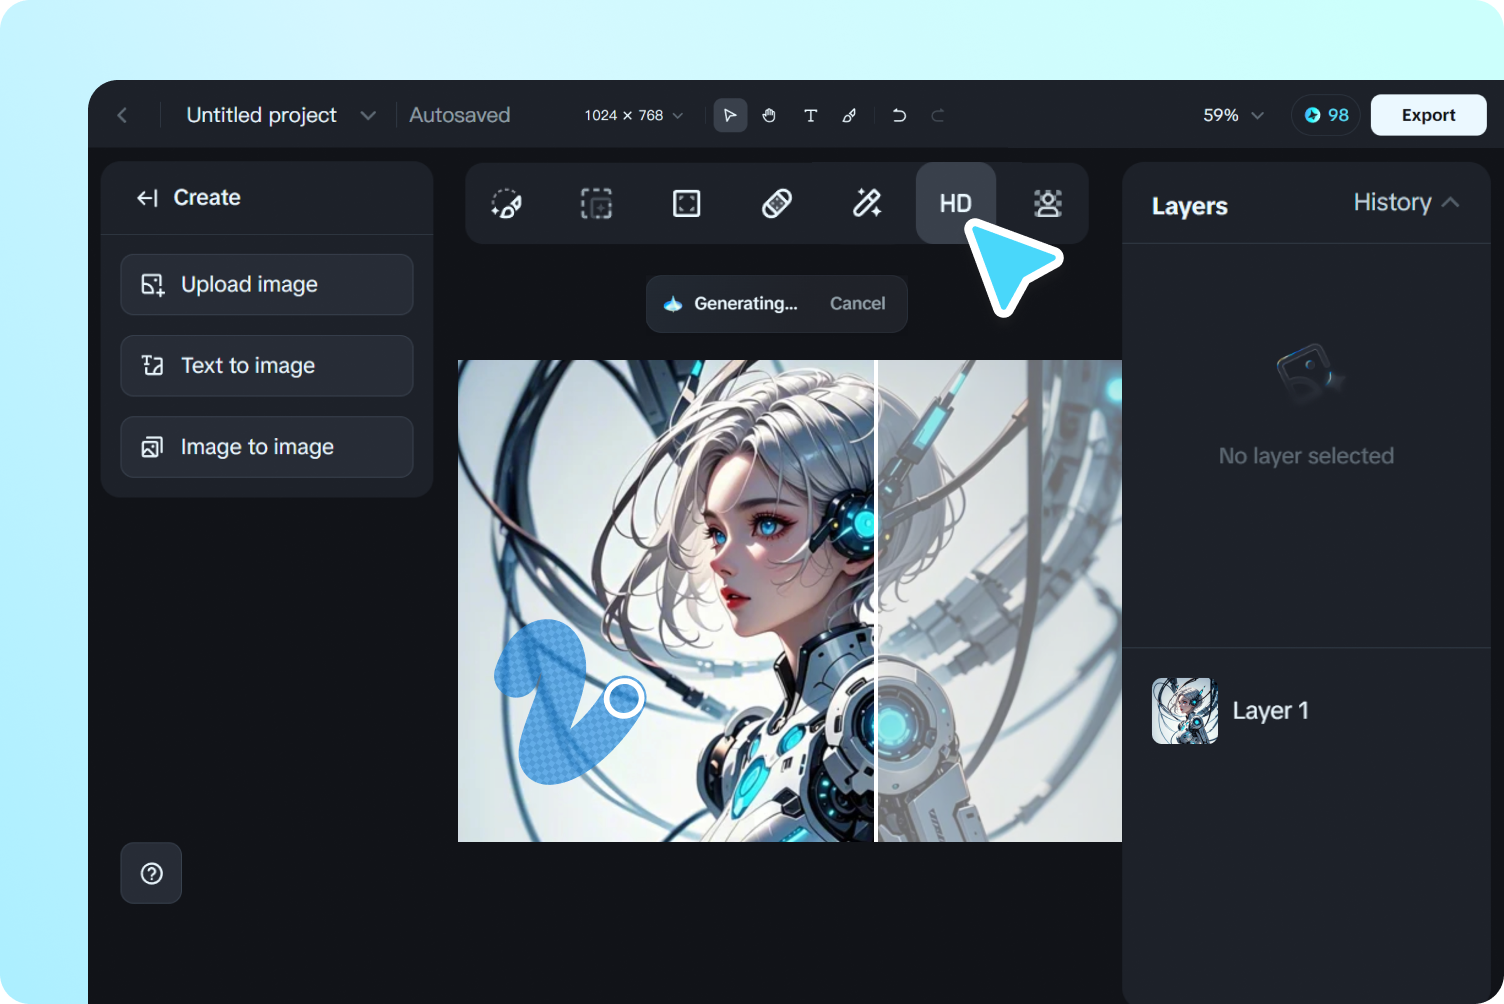
Task: Activate the Text tool
Action: click(x=811, y=115)
